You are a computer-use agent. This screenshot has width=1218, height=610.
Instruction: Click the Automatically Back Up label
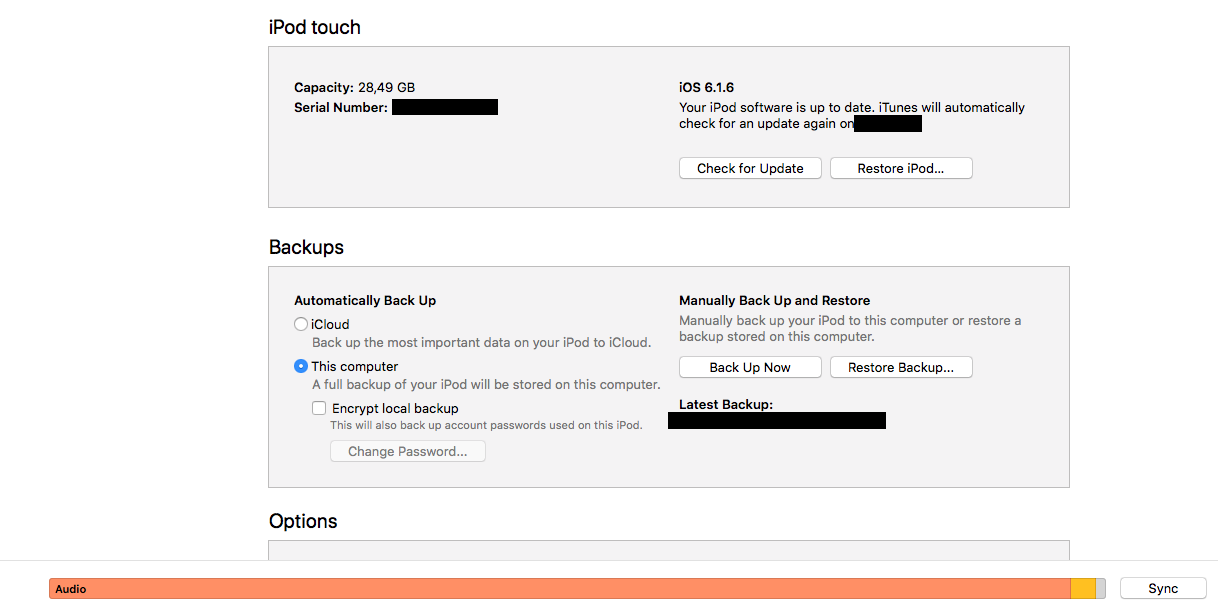365,300
